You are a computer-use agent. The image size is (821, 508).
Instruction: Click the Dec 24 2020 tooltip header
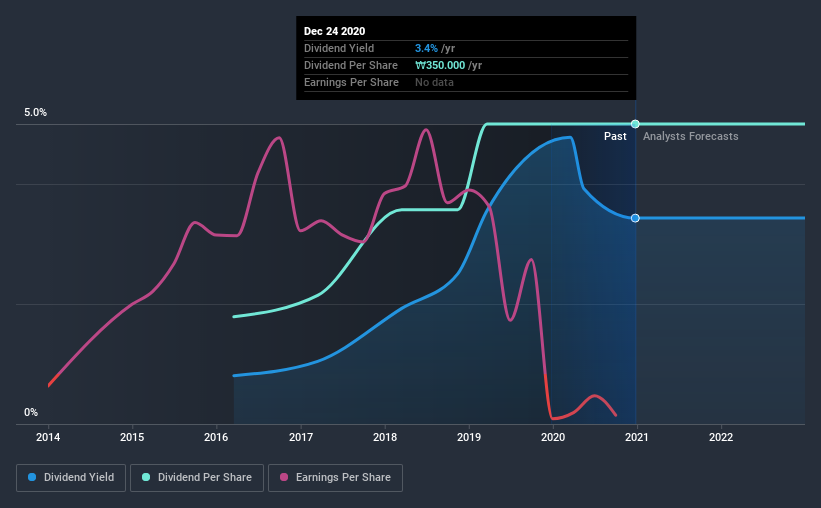335,31
